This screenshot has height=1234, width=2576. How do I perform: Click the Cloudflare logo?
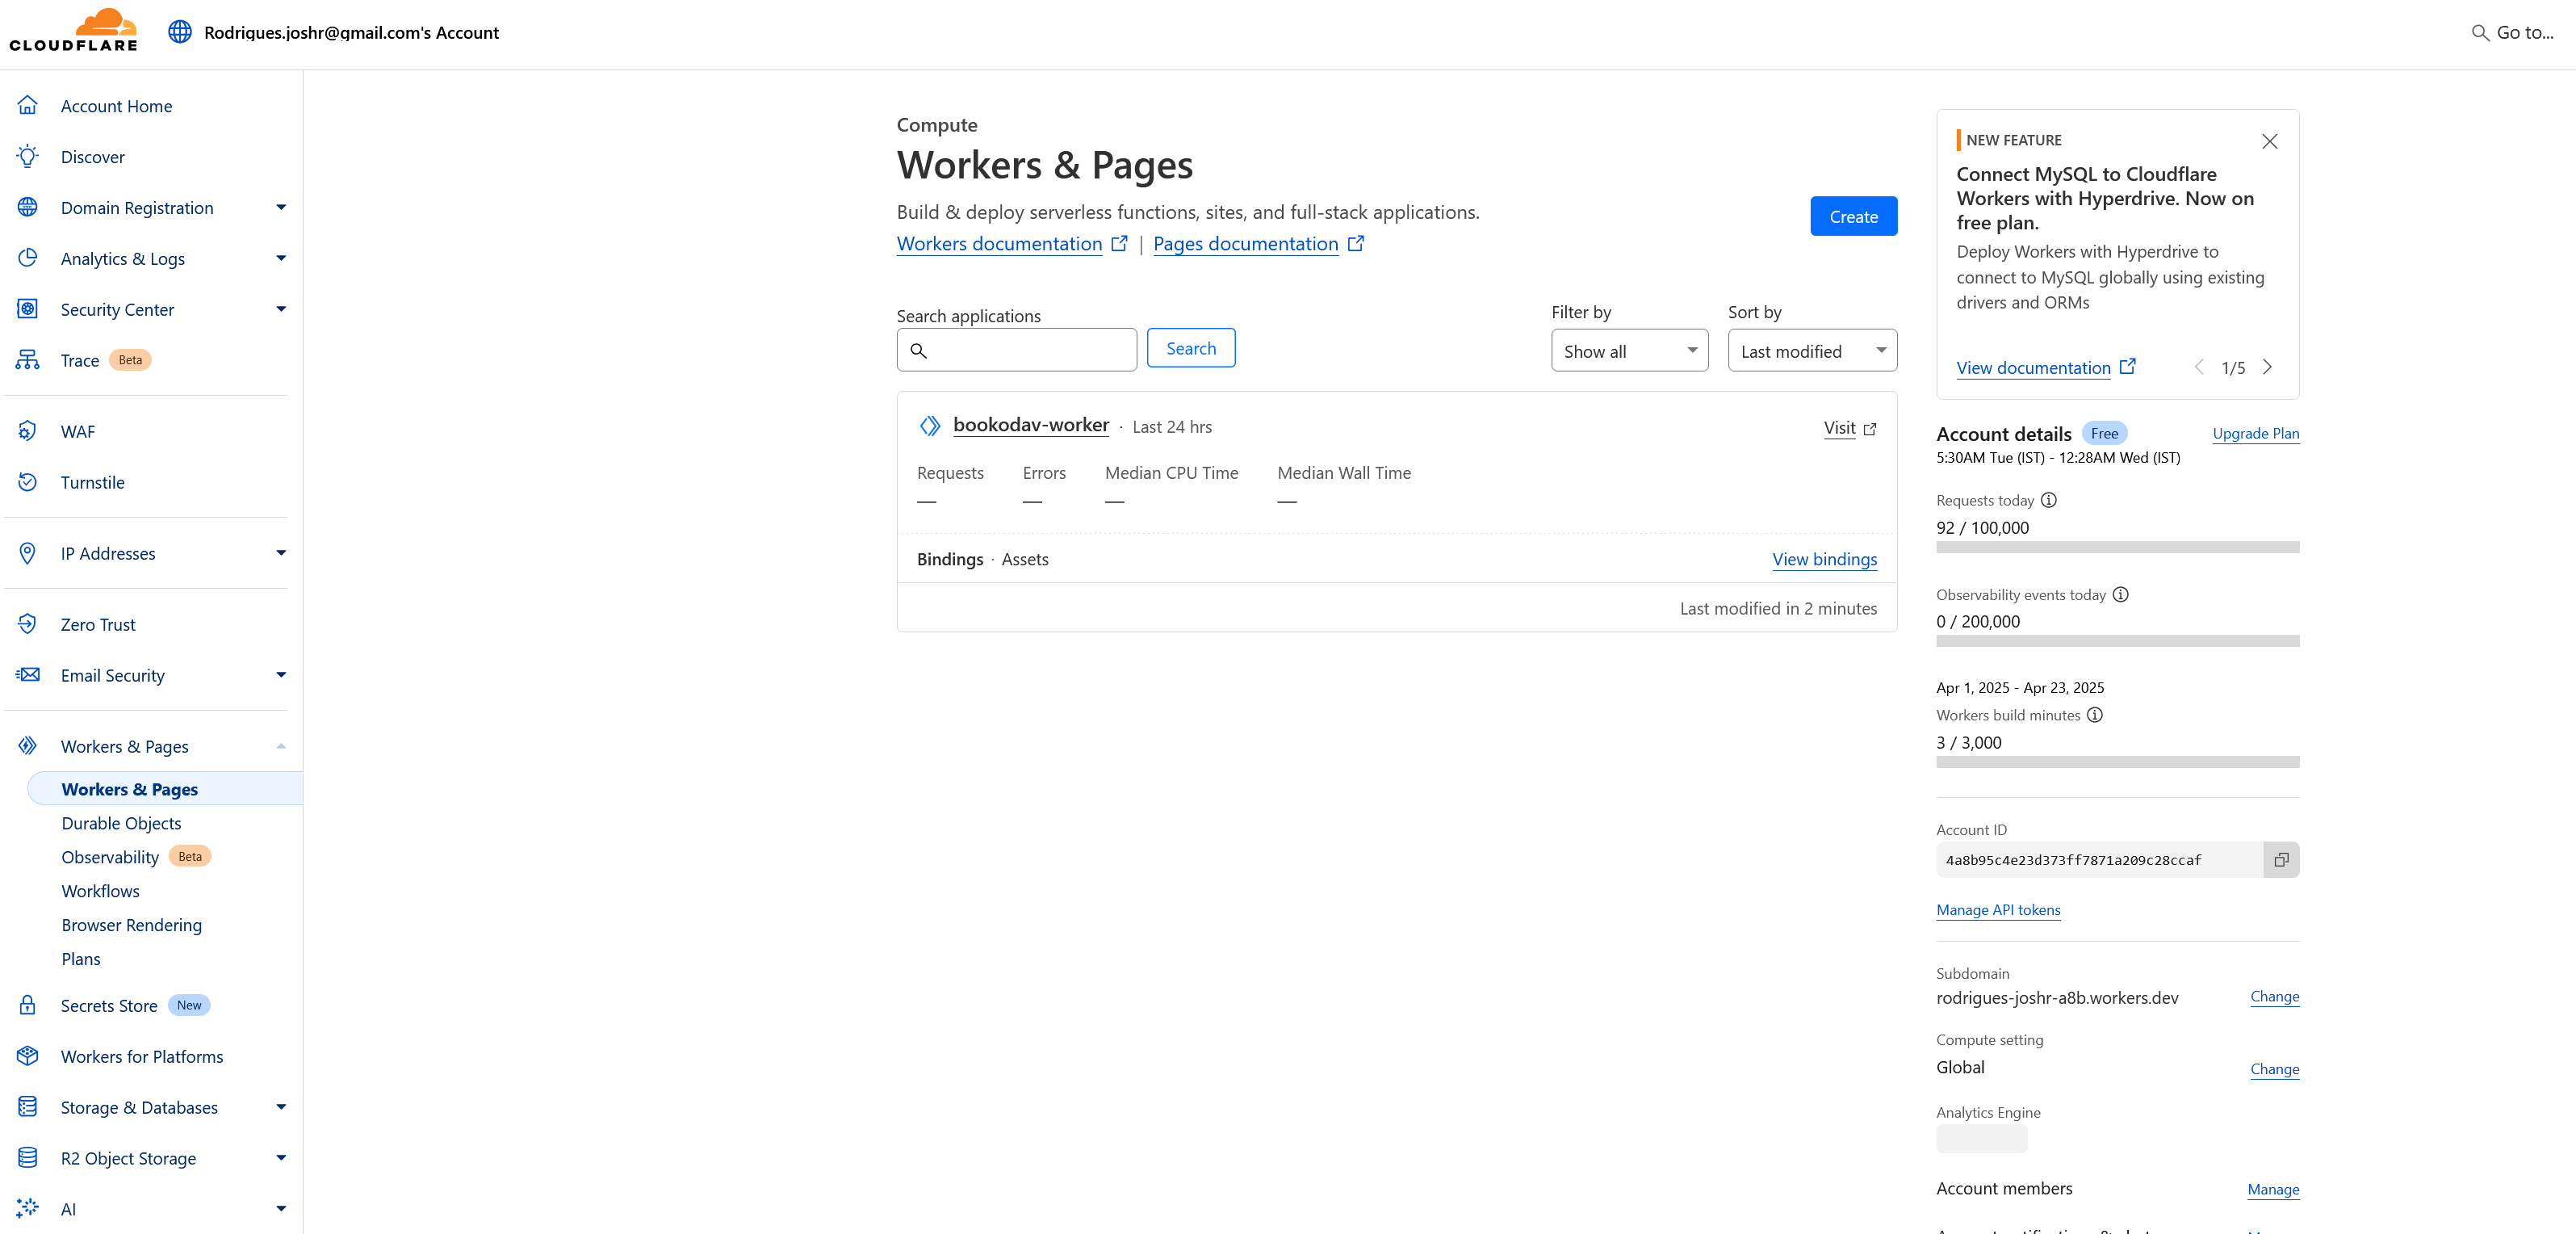pos(73,31)
